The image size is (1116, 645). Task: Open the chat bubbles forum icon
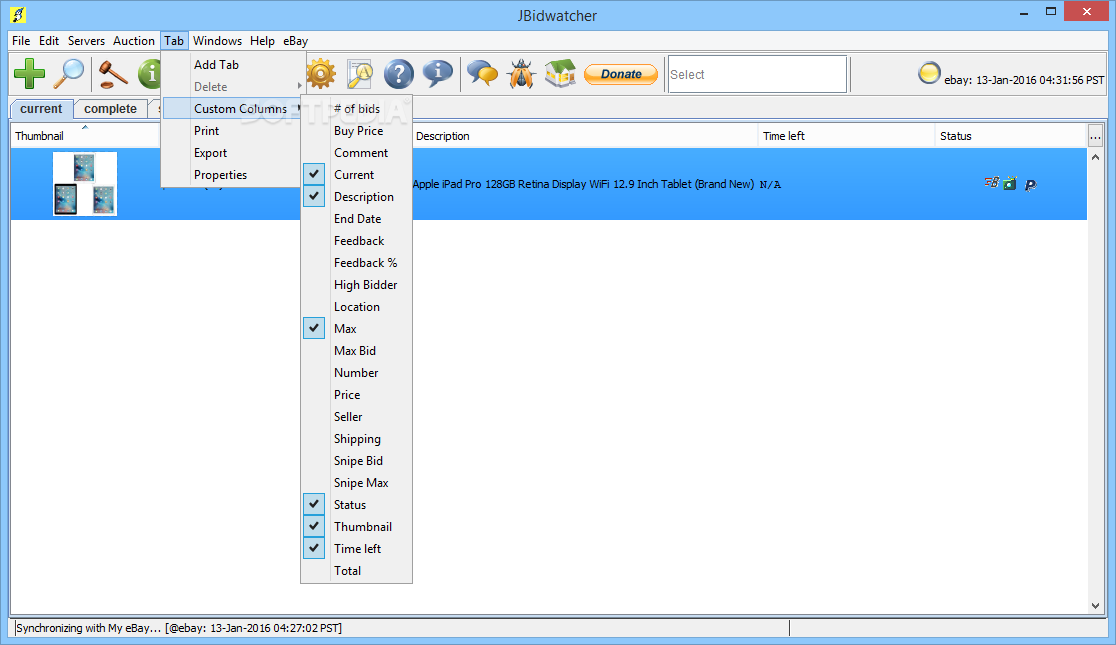pyautogui.click(x=483, y=73)
